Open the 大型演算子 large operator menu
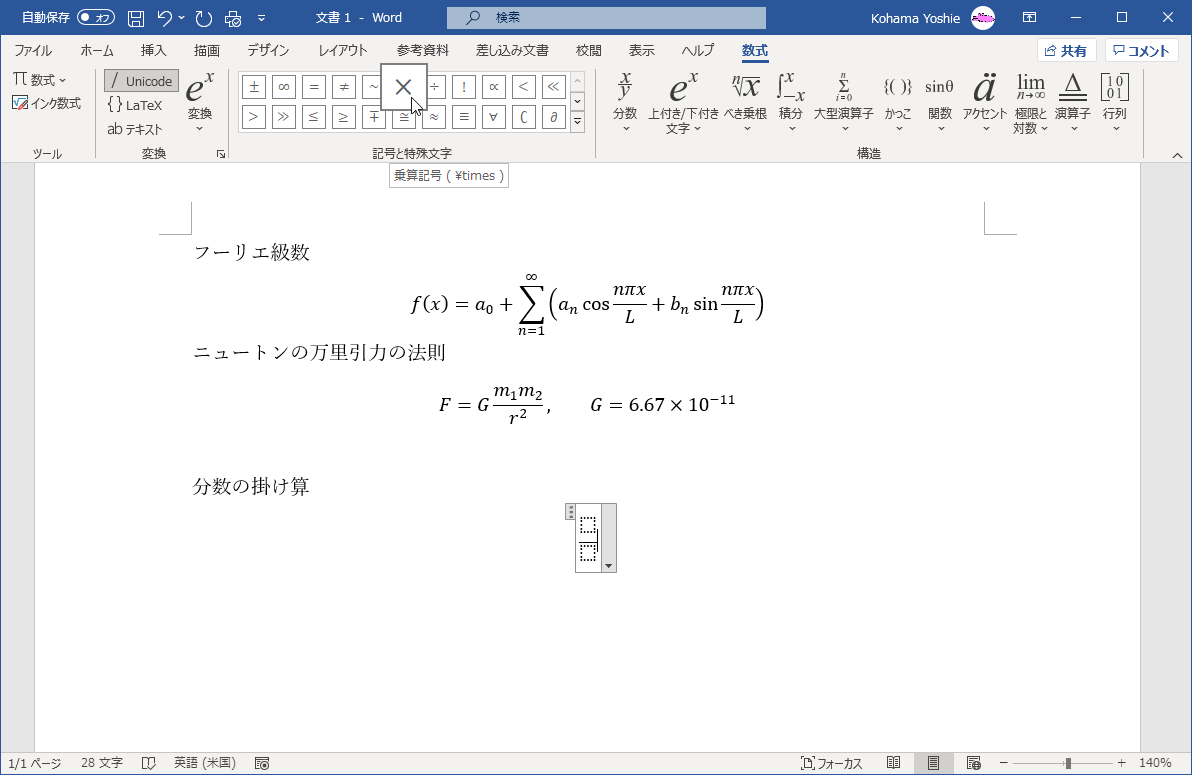This screenshot has height=775, width=1192. point(844,103)
